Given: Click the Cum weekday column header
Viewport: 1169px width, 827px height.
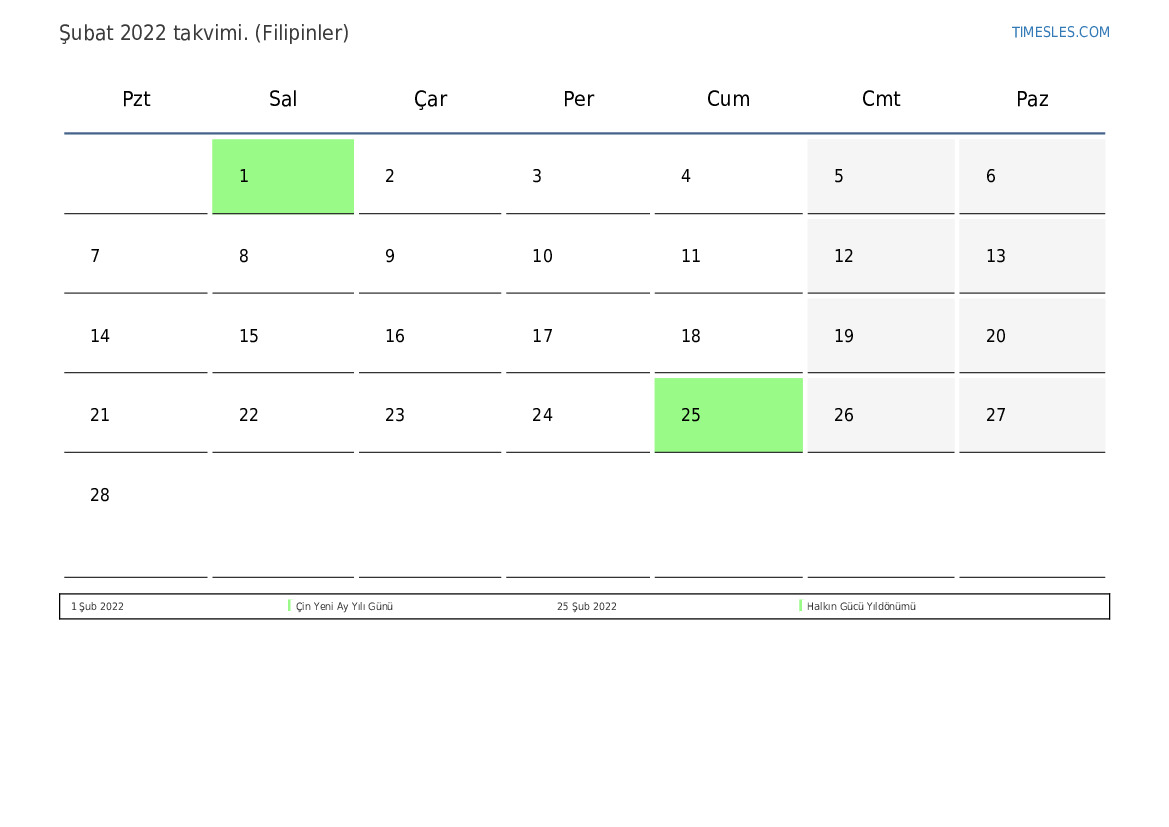Looking at the screenshot, I should coord(728,99).
